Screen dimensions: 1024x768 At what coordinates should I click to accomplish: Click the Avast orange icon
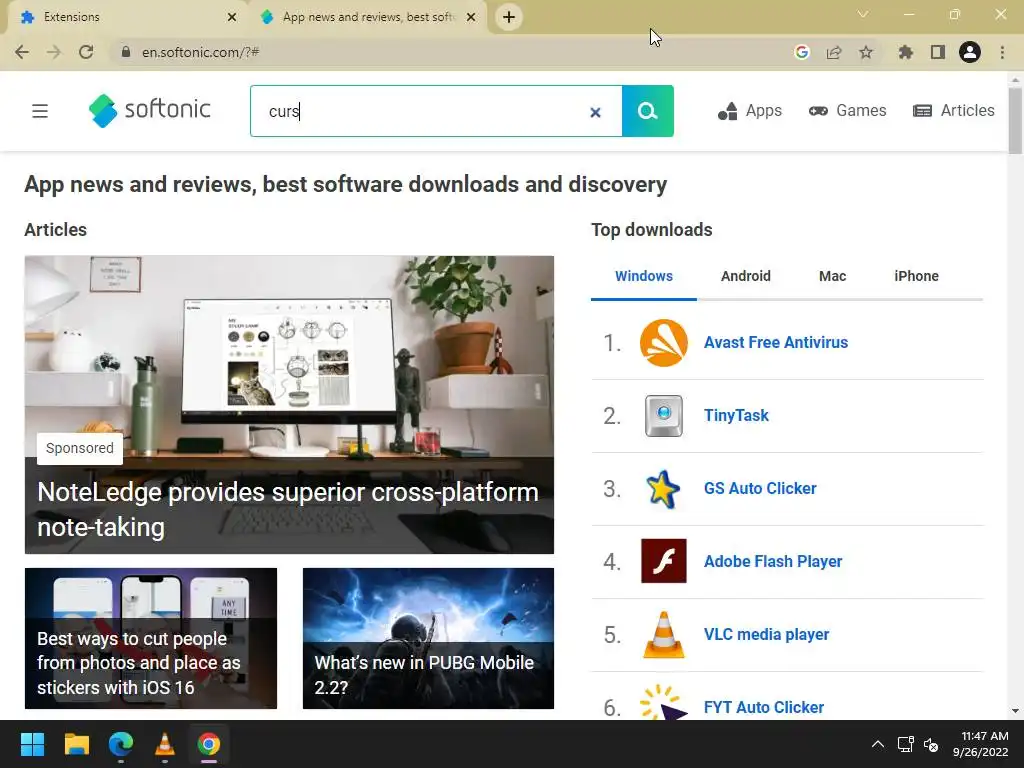(664, 343)
